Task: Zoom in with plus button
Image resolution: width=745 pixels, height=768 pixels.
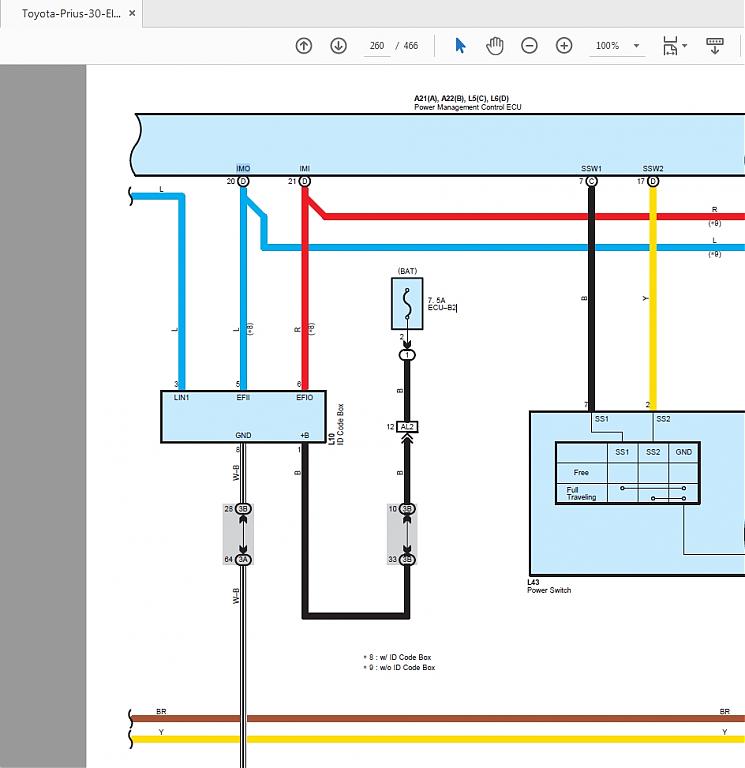Action: point(564,45)
